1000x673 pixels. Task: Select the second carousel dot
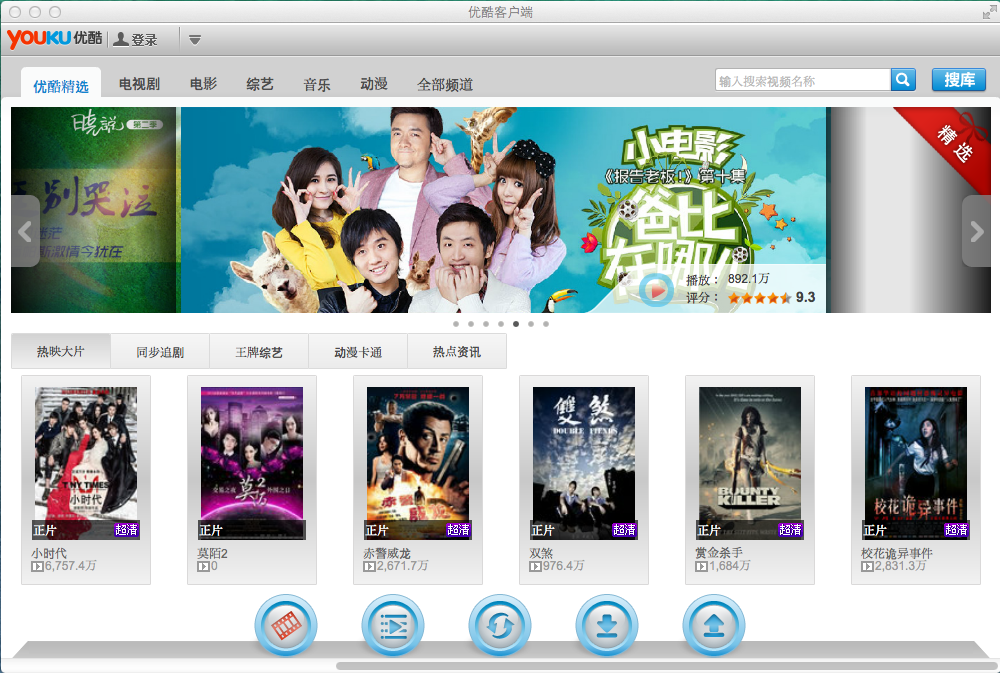click(x=471, y=324)
